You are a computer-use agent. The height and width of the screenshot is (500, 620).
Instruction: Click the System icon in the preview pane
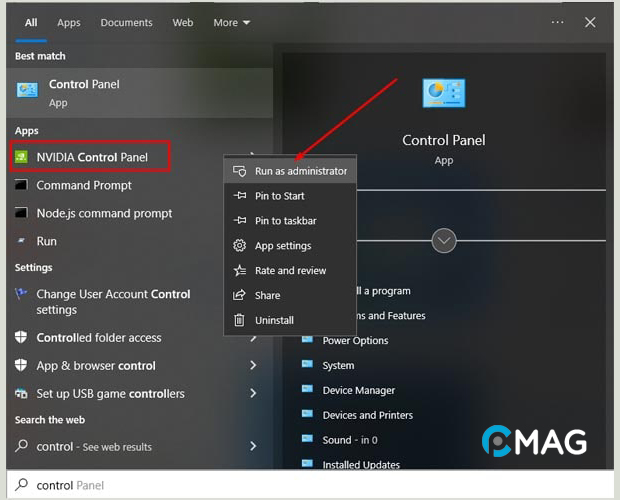pyautogui.click(x=307, y=364)
